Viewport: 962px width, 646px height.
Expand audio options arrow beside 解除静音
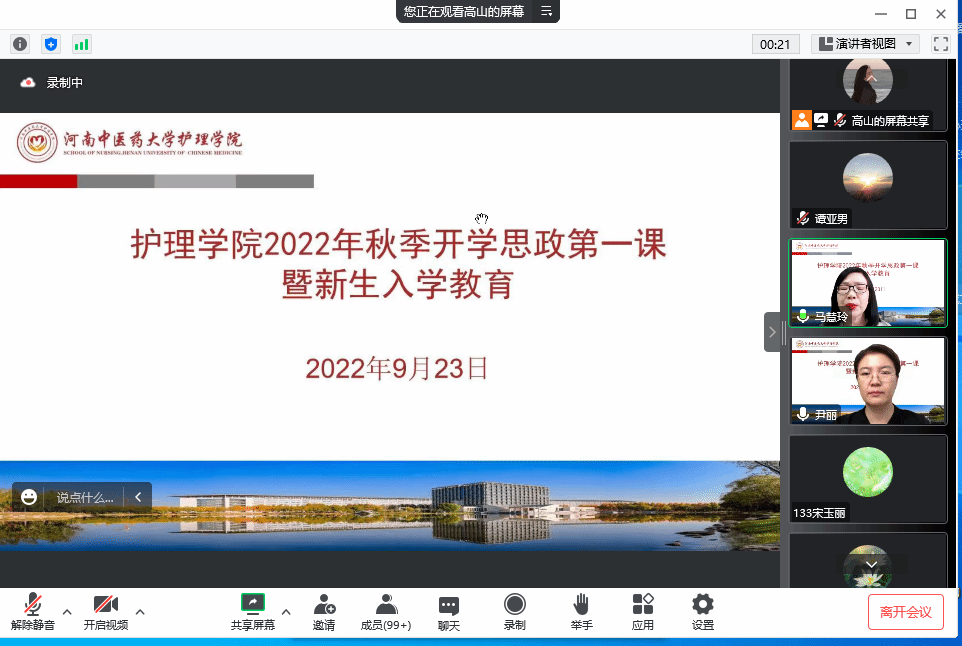tap(67, 611)
